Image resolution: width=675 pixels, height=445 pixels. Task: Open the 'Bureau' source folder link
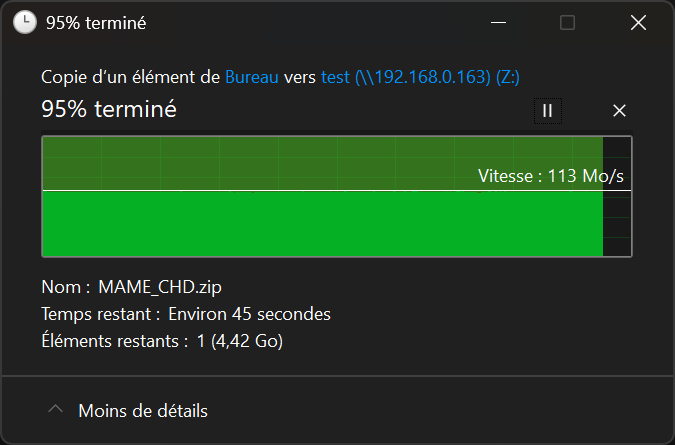[x=251, y=77]
